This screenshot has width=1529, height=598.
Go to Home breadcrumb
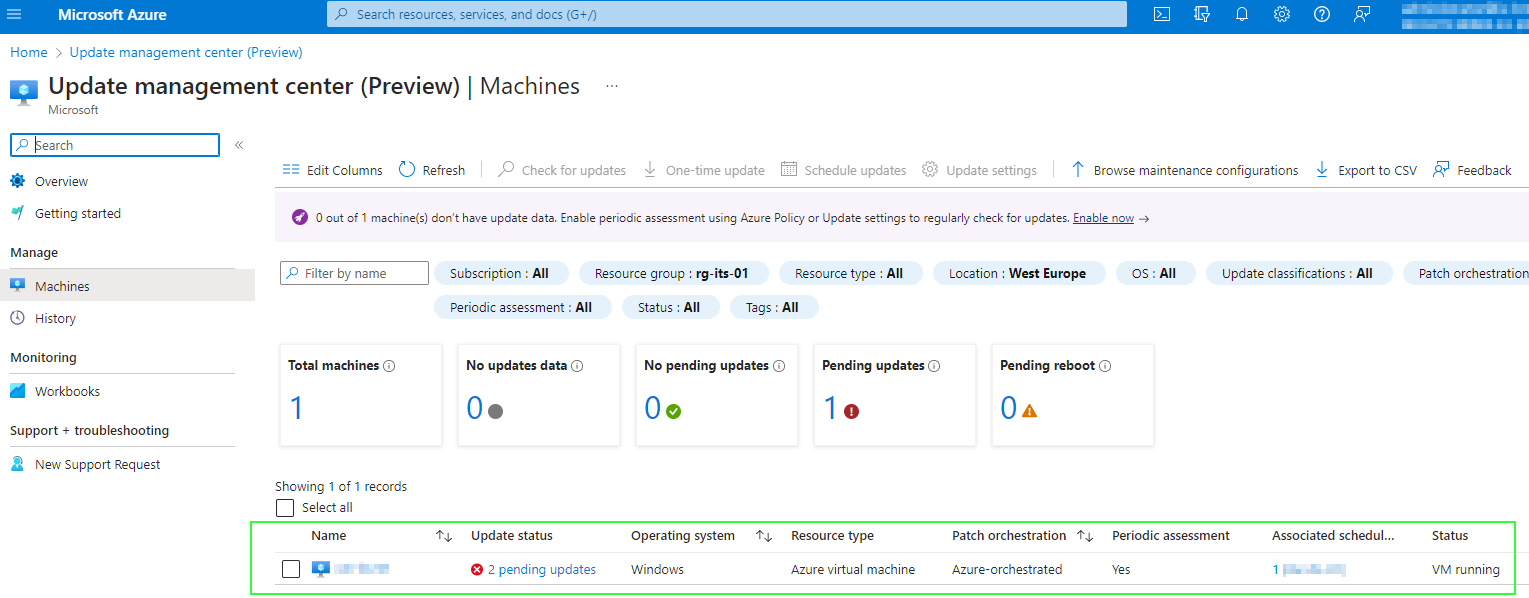29,52
